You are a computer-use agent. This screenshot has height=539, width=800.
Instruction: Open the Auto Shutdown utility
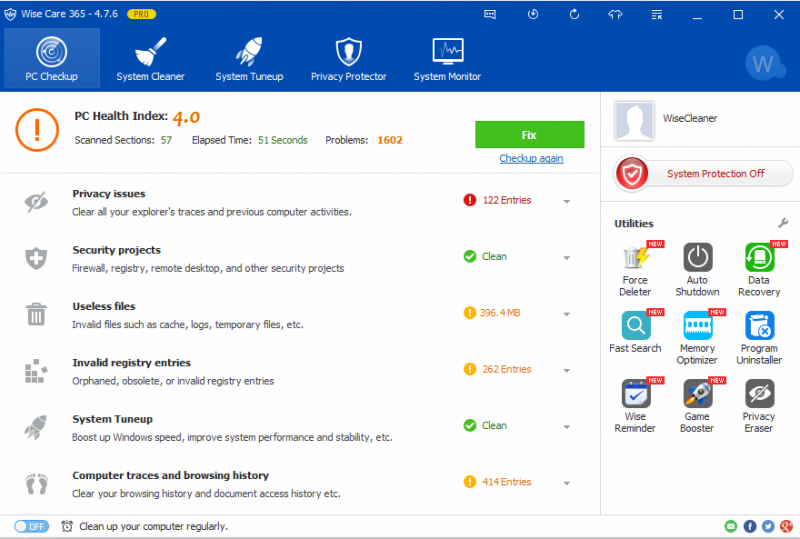pyautogui.click(x=697, y=270)
